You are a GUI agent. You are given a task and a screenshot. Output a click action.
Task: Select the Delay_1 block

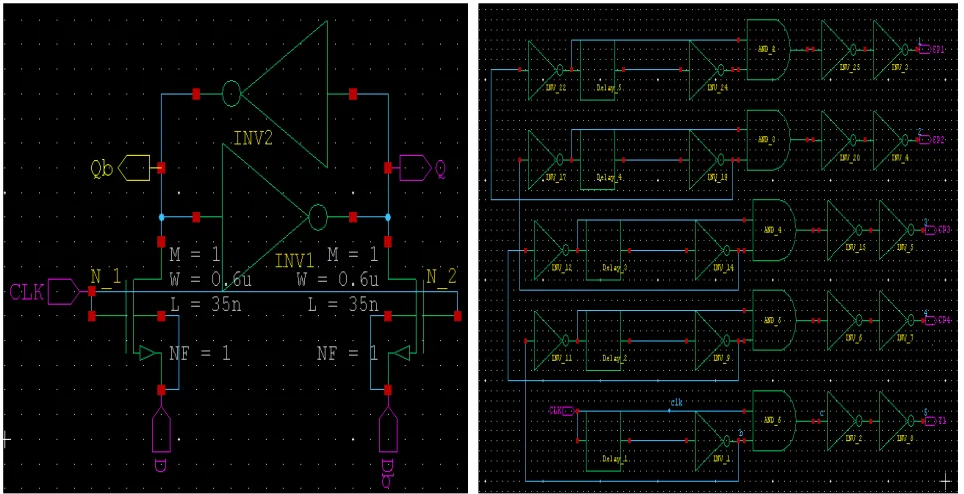pyautogui.click(x=604, y=441)
